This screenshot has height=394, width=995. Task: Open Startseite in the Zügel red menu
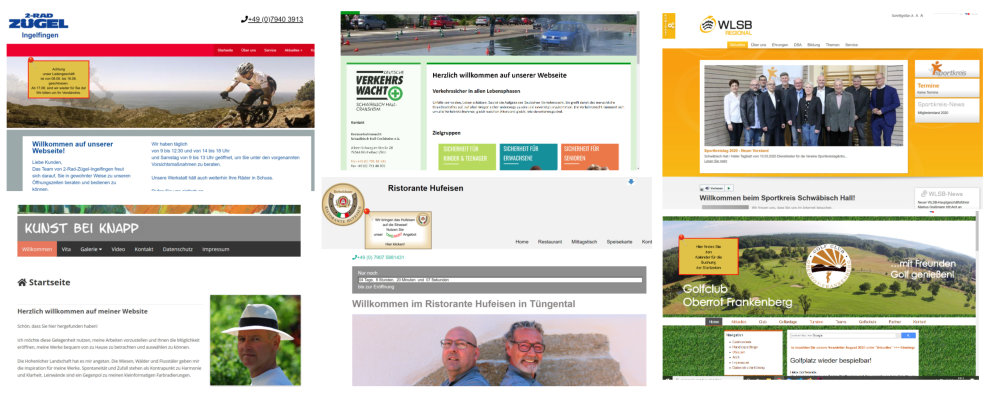pyautogui.click(x=225, y=49)
